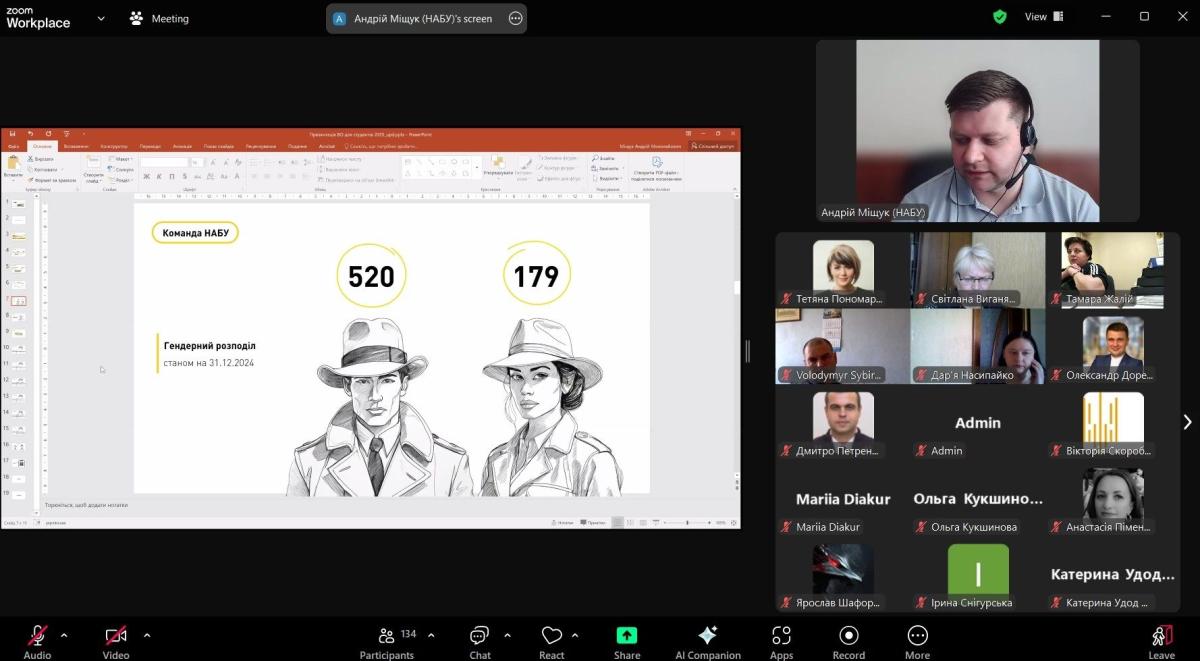Open the More options menu
Image resolution: width=1200 pixels, height=661 pixels.
coord(917,637)
